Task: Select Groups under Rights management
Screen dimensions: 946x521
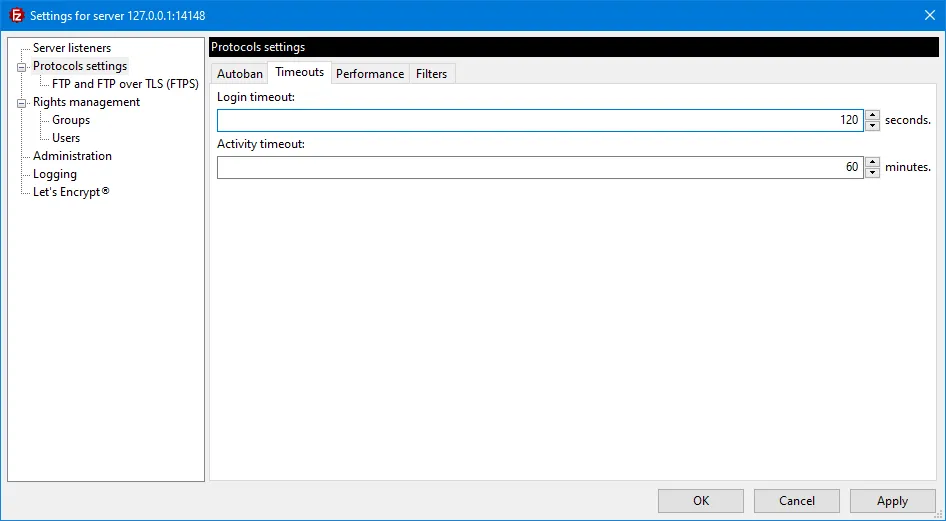Action: point(71,120)
